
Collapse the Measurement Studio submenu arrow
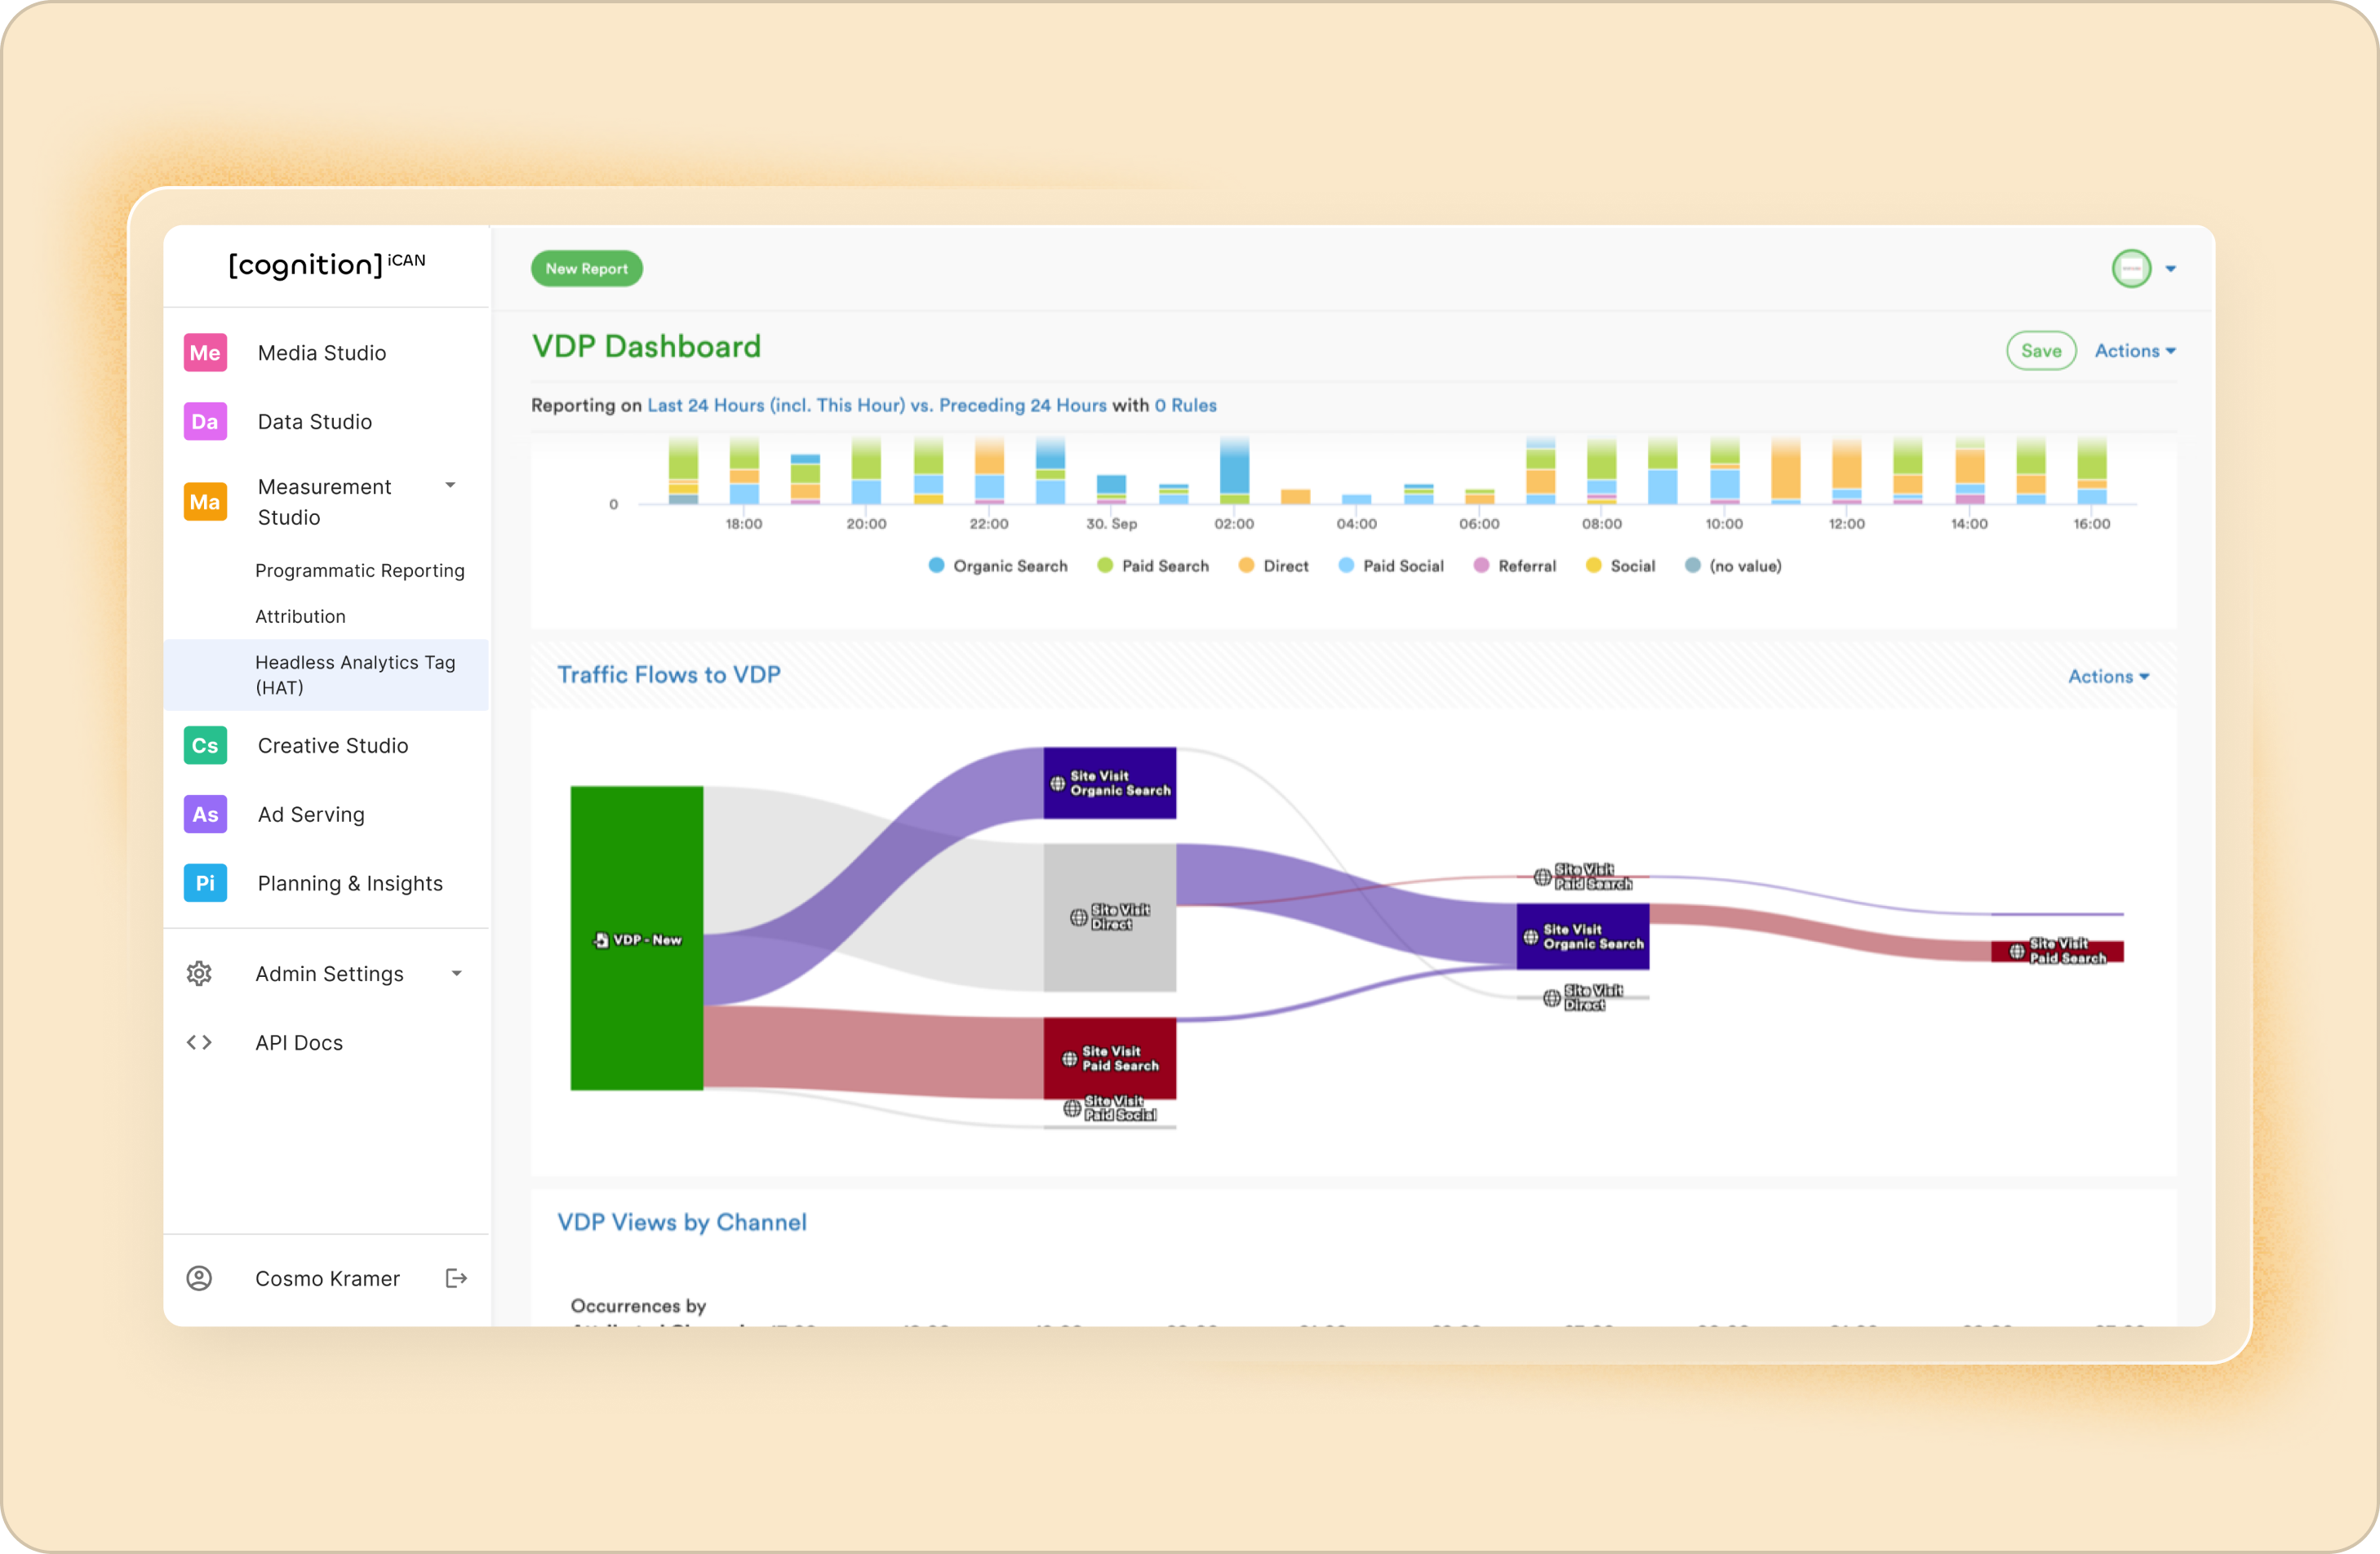pyautogui.click(x=451, y=486)
